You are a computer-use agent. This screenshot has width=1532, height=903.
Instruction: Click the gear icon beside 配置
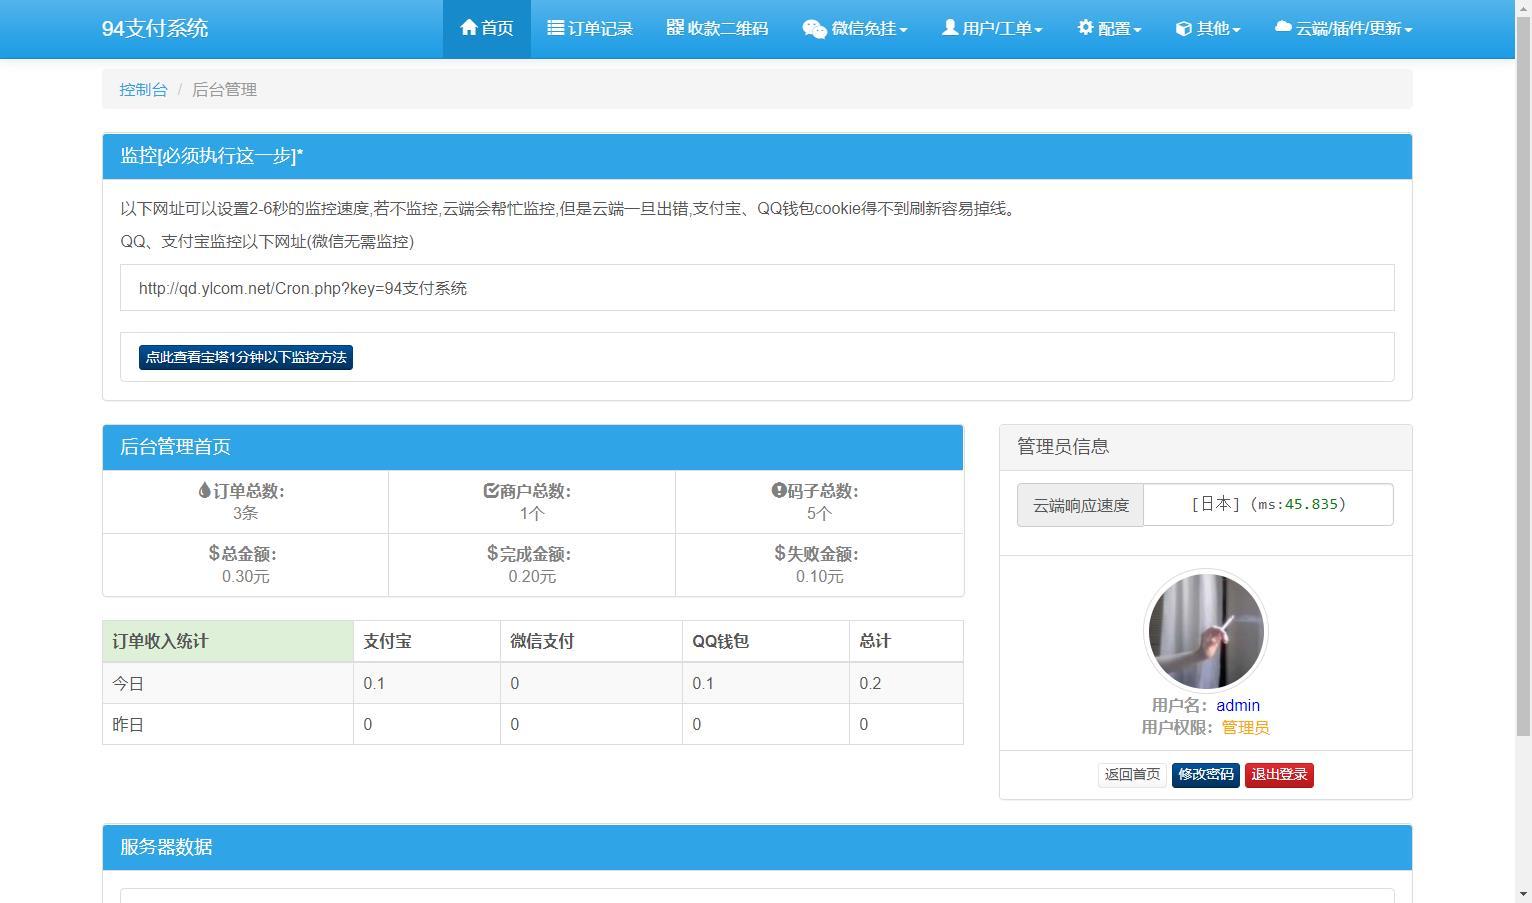pyautogui.click(x=1086, y=27)
